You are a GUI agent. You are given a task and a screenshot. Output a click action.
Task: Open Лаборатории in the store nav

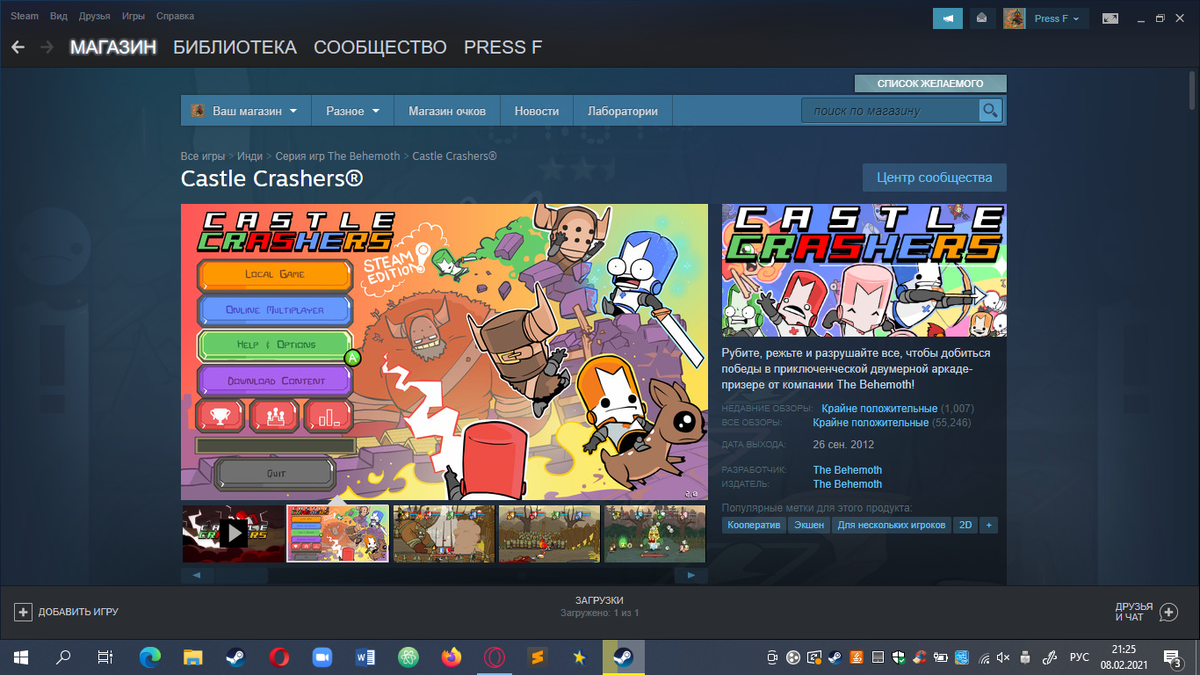(x=623, y=111)
